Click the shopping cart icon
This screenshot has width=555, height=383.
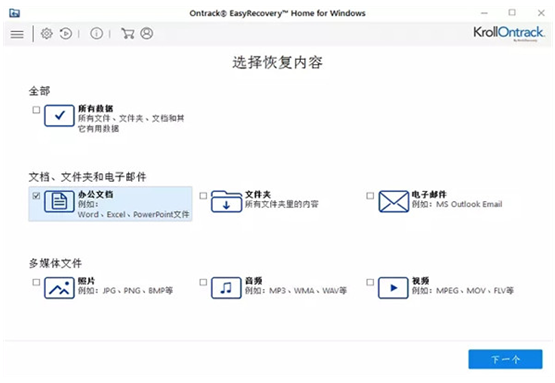(x=127, y=34)
